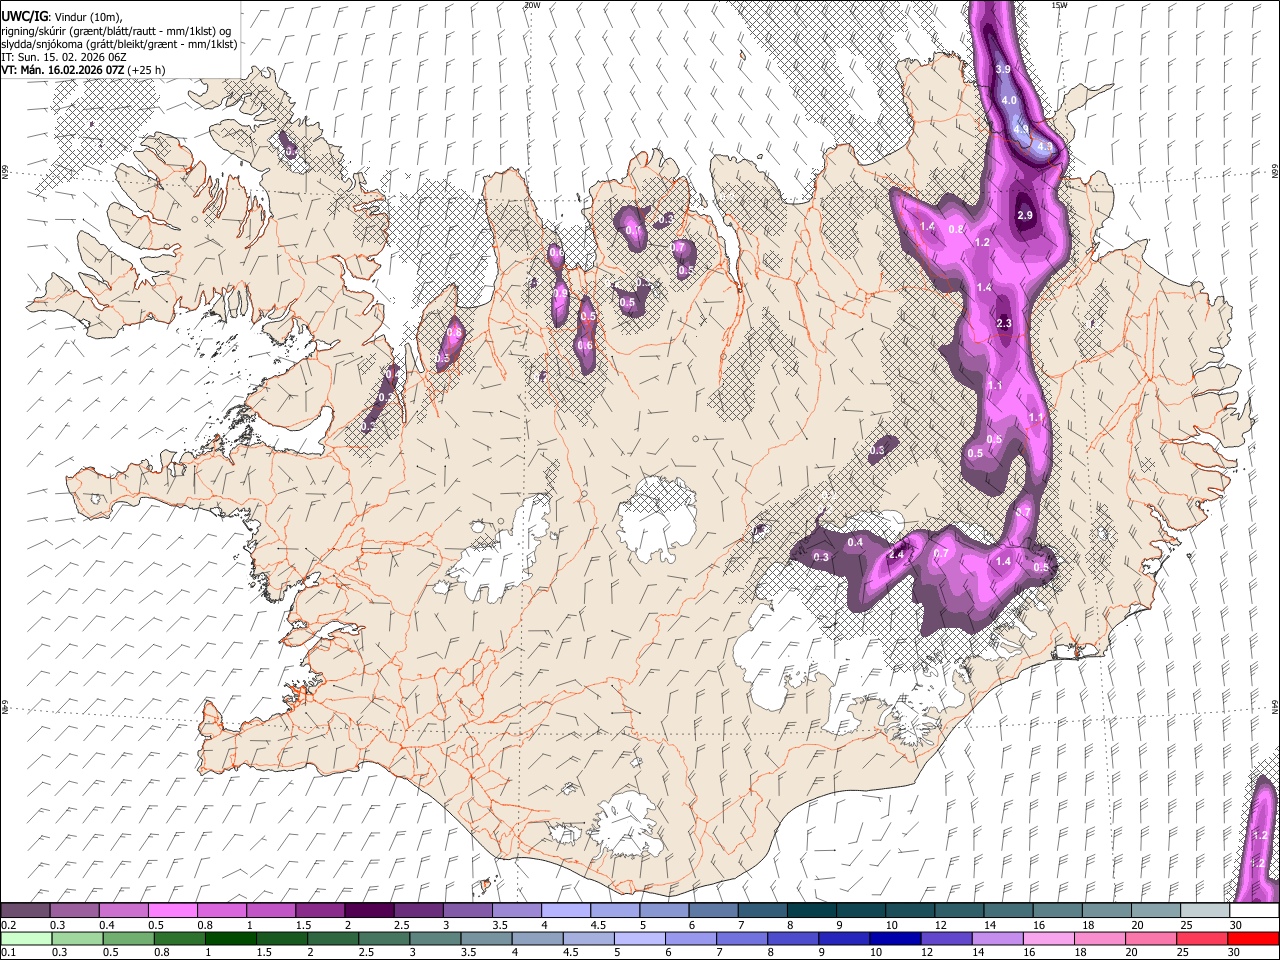Viewport: 1280px width, 960px height.
Task: Click the 'IT: Sun. 15. 02. 2026 06Z' line
Action: coord(63,57)
